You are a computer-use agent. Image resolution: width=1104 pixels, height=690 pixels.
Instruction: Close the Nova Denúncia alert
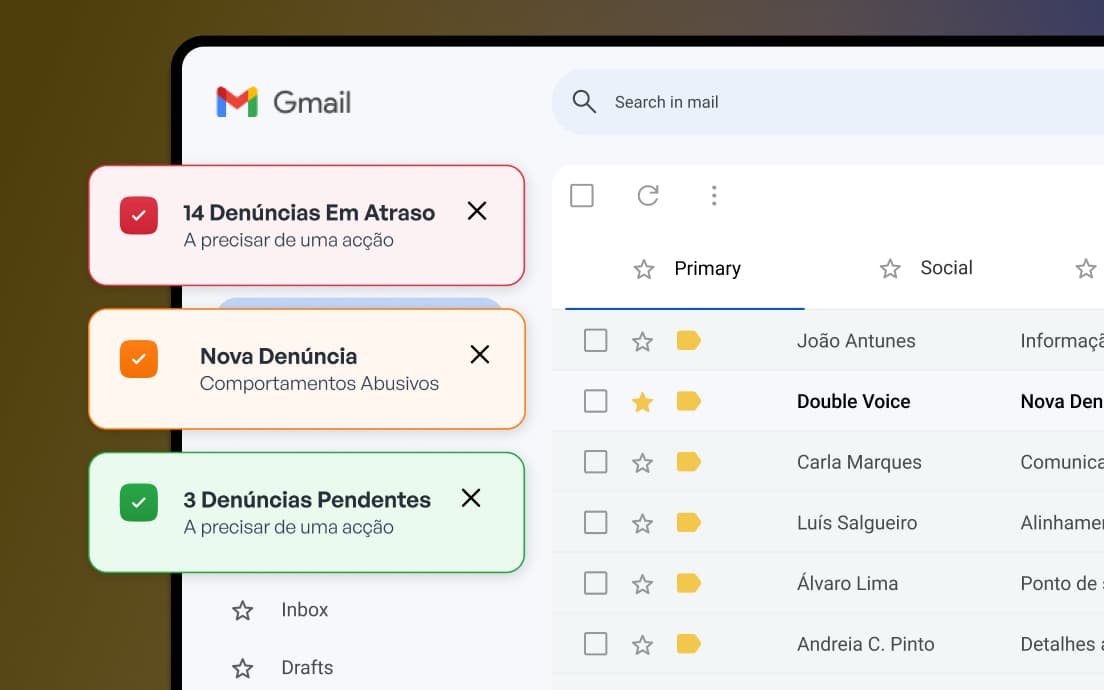479,354
